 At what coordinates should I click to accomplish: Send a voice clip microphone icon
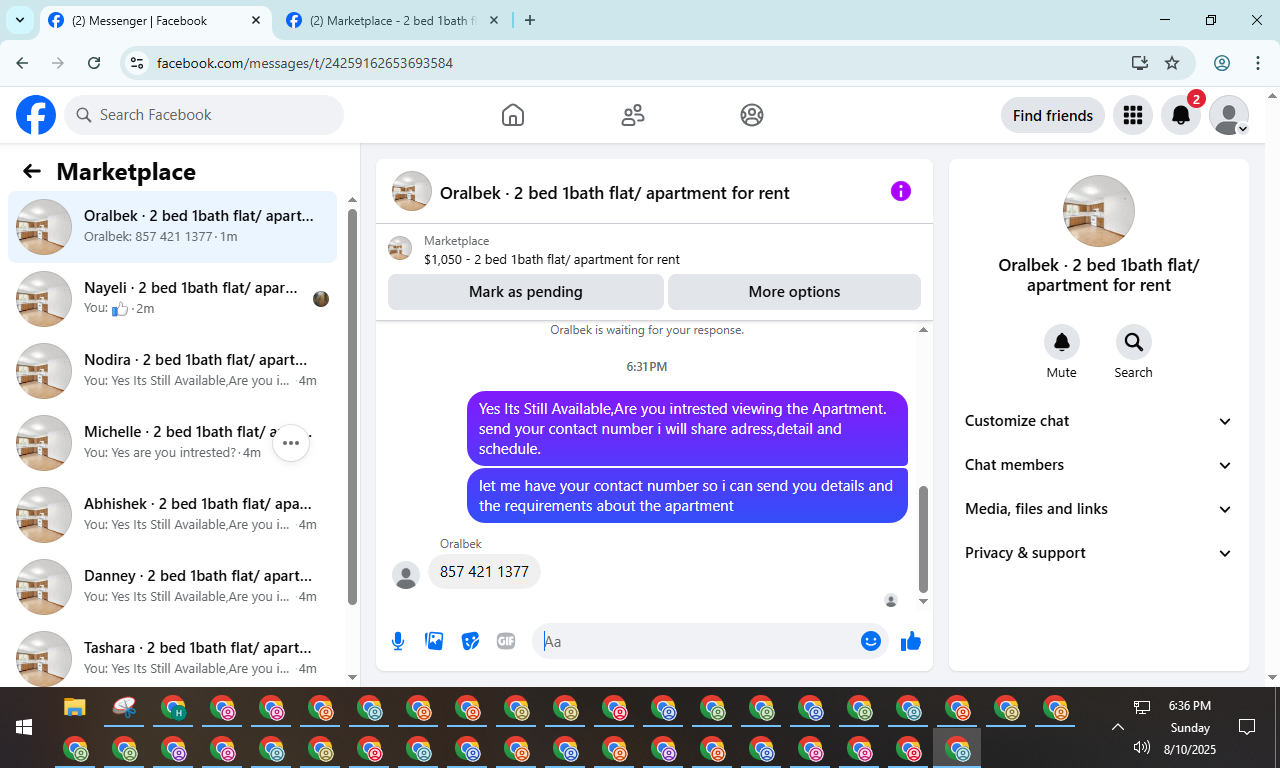(398, 641)
